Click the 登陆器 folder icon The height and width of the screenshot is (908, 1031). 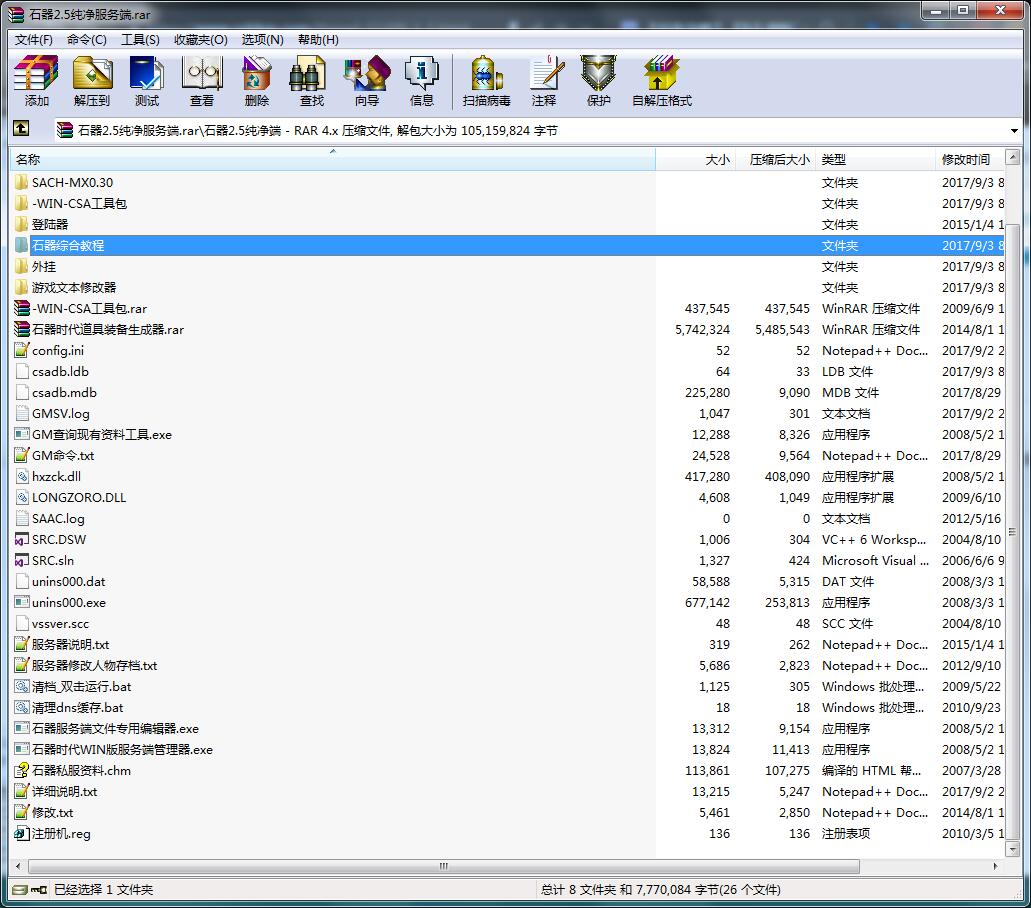tap(22, 224)
